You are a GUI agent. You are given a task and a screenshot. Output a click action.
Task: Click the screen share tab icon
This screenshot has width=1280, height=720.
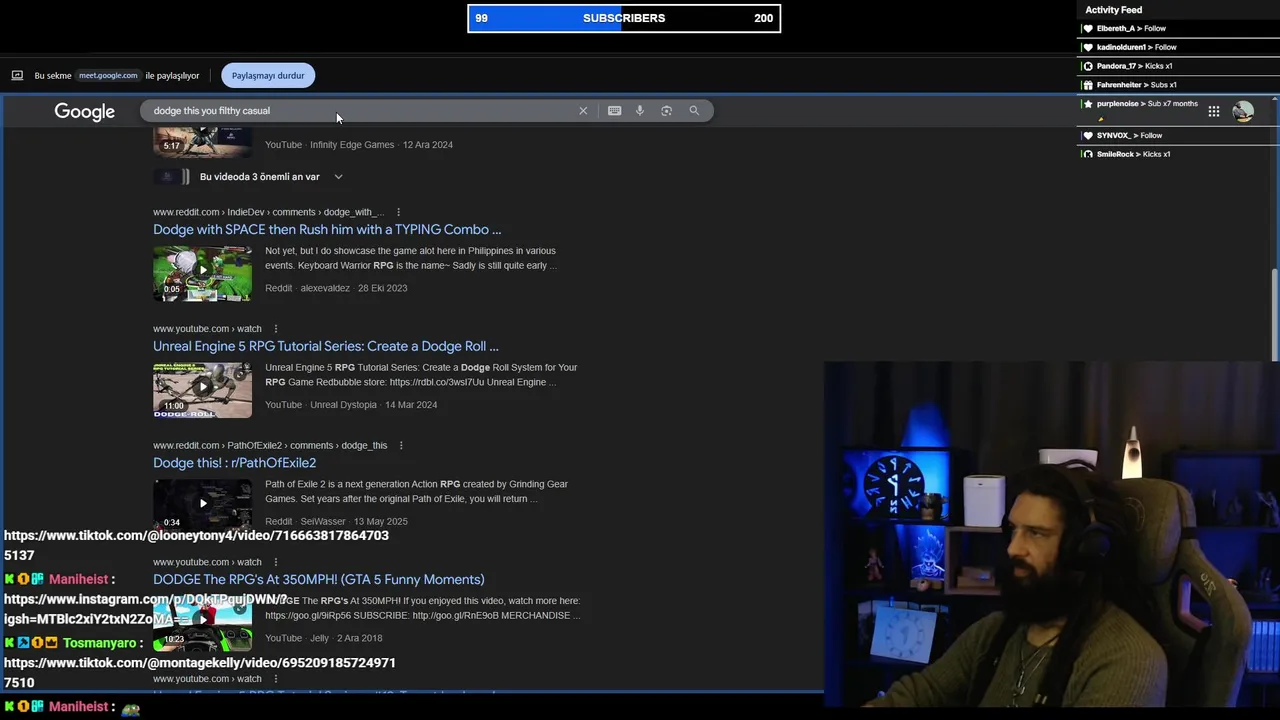point(17,76)
